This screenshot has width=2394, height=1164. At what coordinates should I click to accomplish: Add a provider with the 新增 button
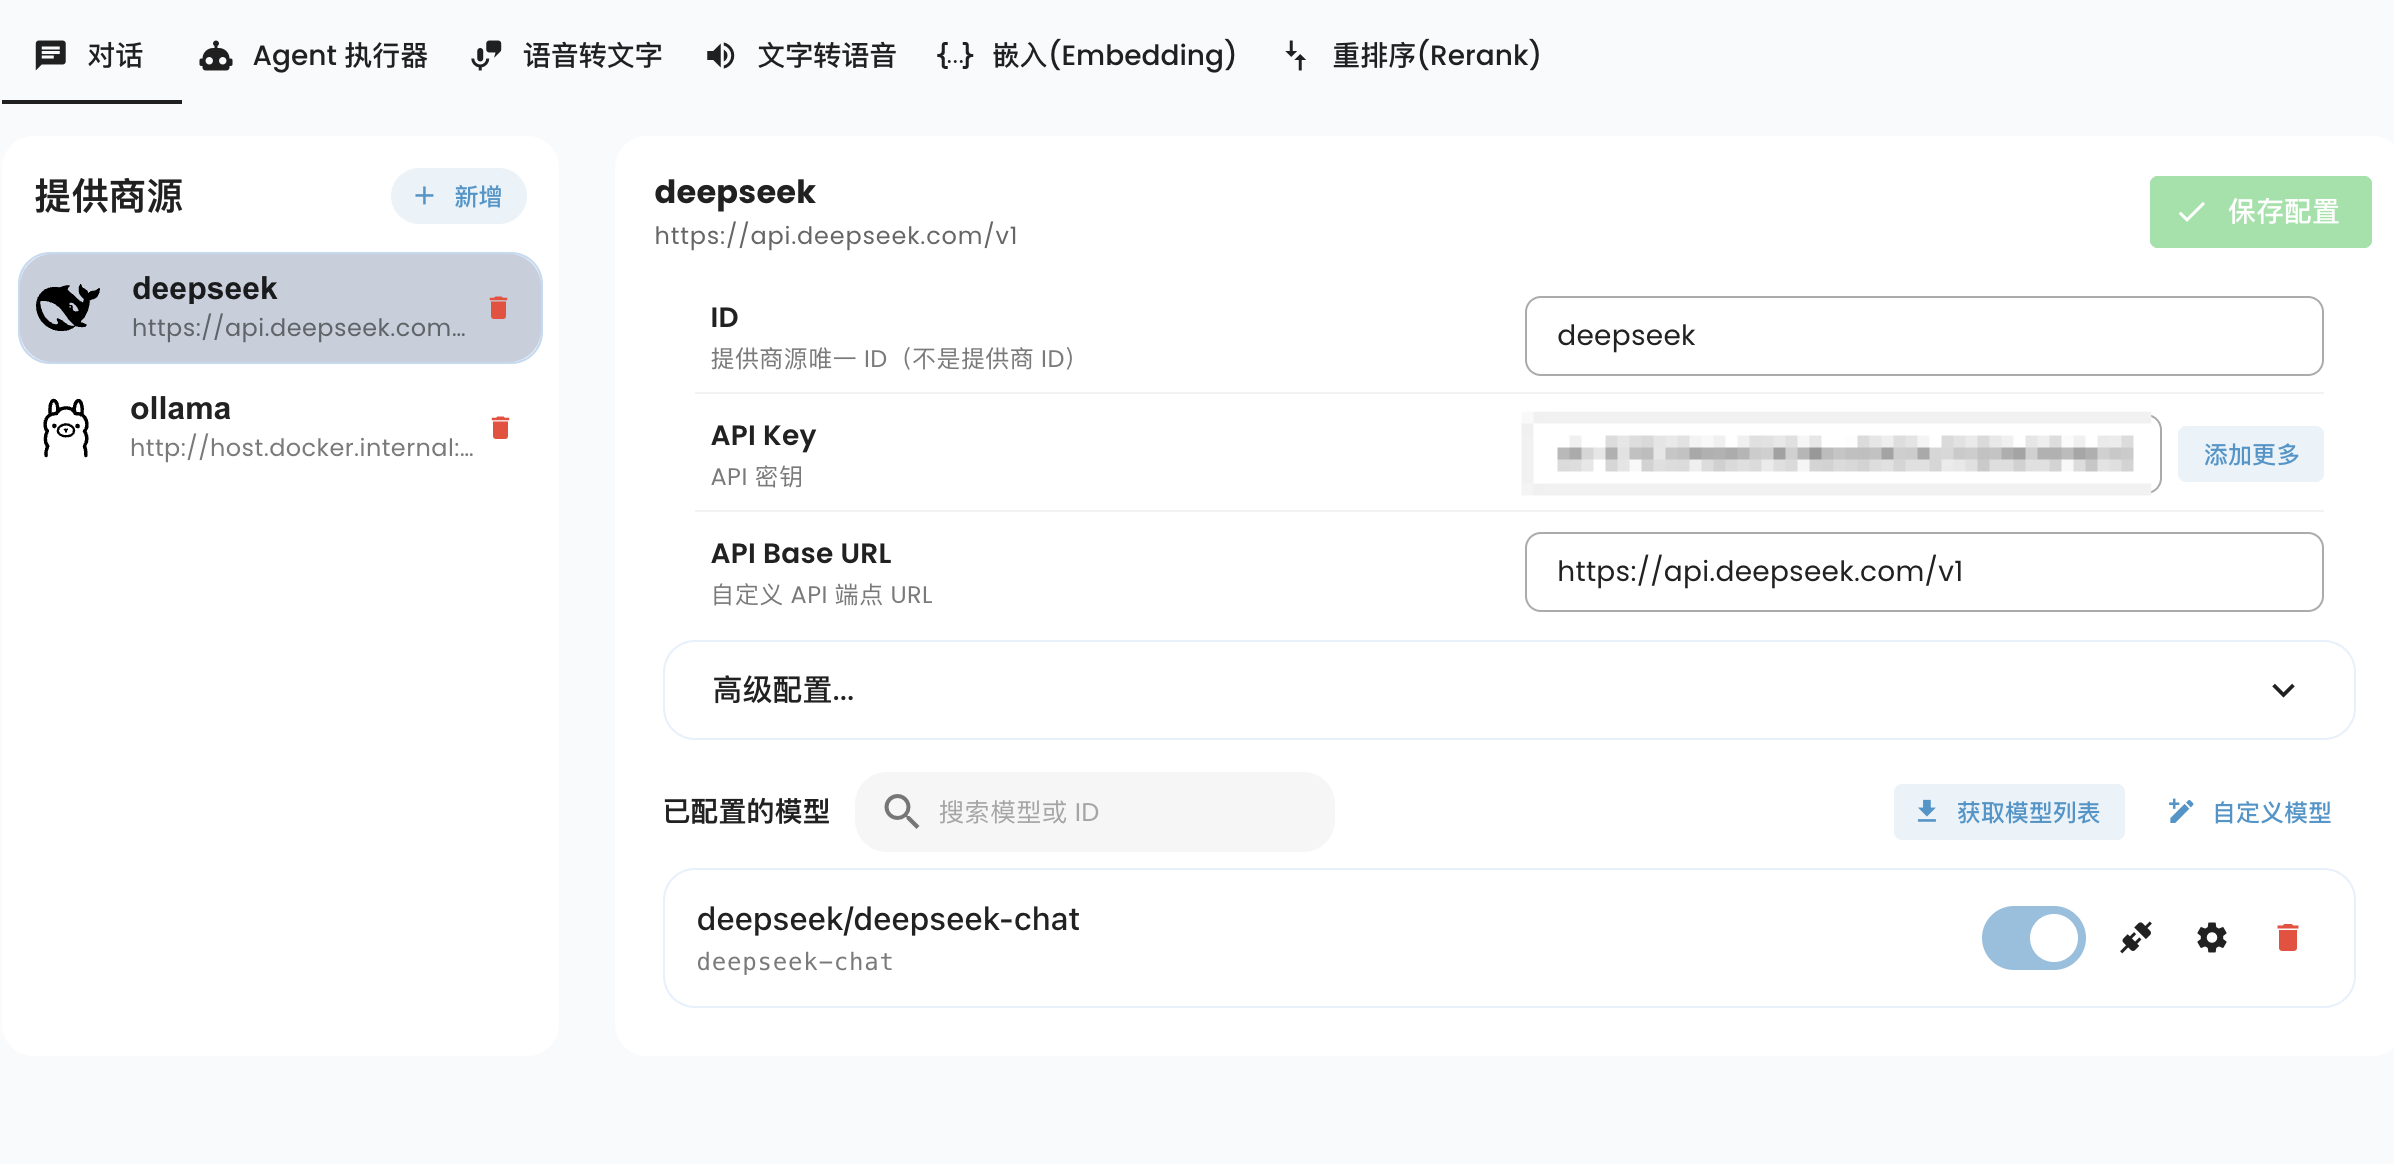[x=459, y=196]
